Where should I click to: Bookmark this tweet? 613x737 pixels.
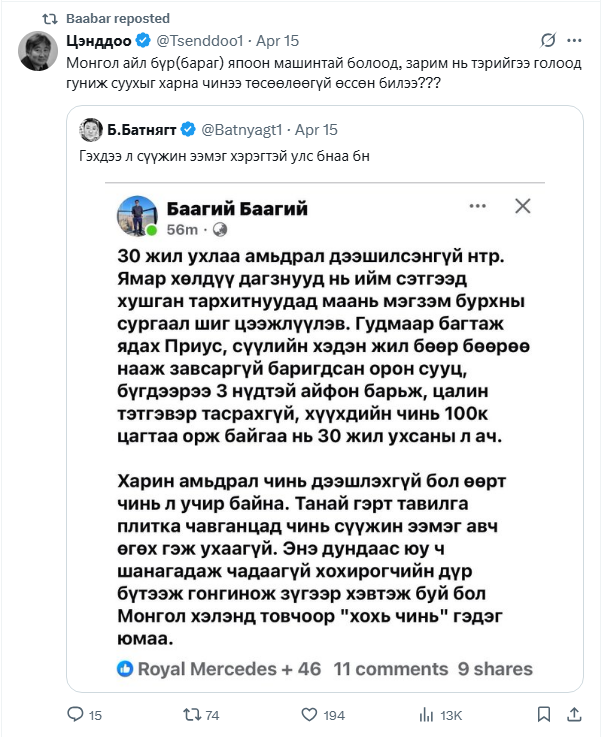pyautogui.click(x=544, y=715)
